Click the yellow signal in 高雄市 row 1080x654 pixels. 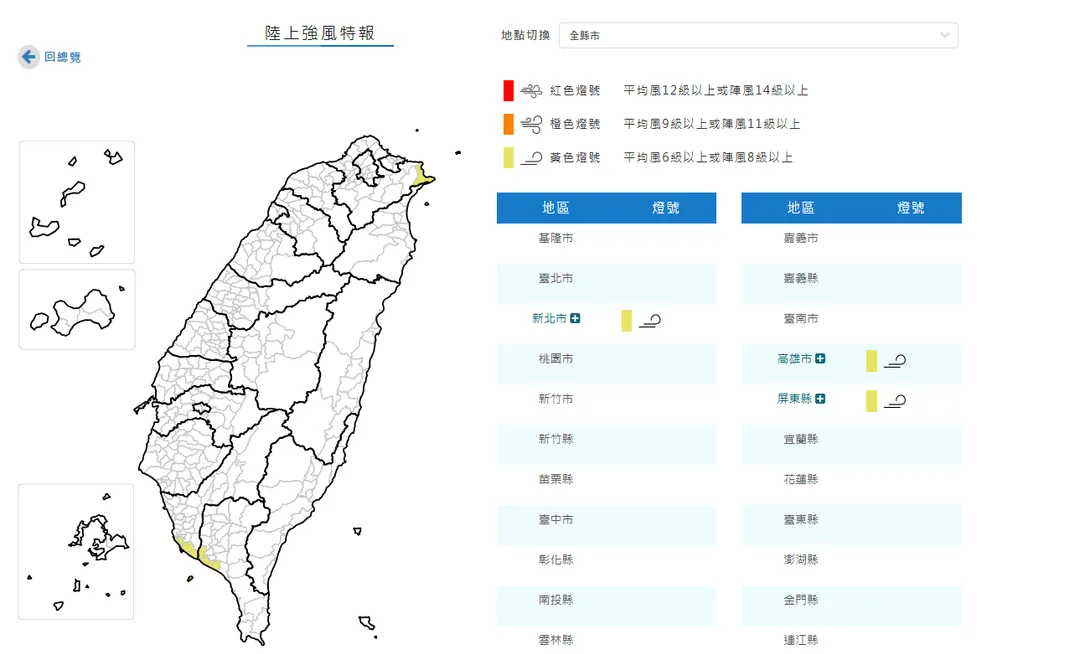tap(871, 361)
